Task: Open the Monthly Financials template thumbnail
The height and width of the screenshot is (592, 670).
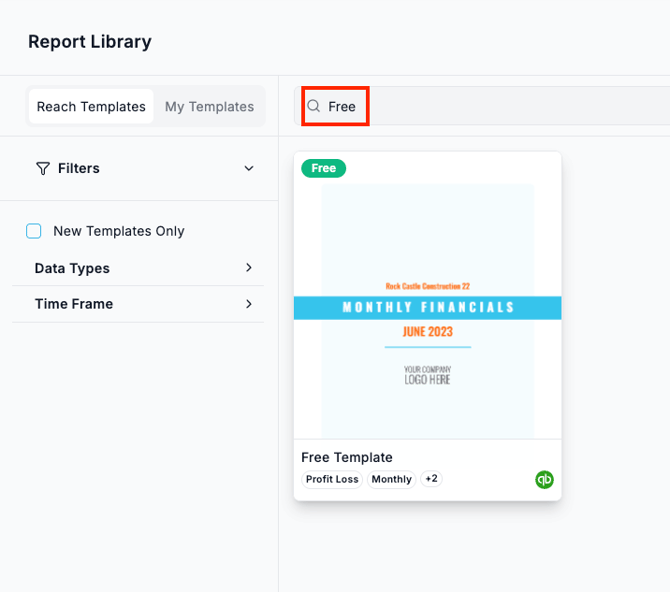Action: point(427,311)
